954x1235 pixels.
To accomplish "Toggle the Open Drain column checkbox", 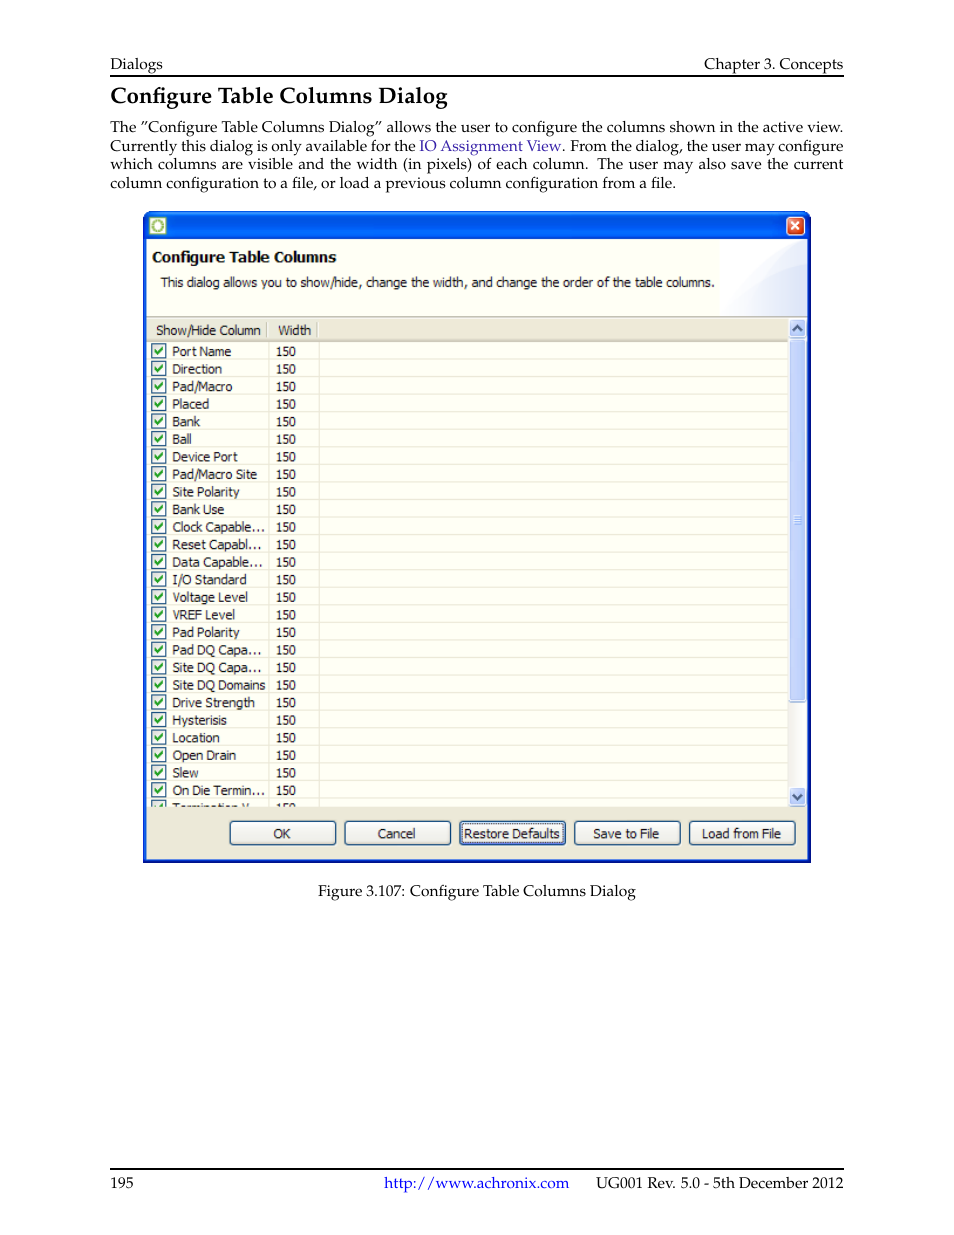I will (x=158, y=754).
